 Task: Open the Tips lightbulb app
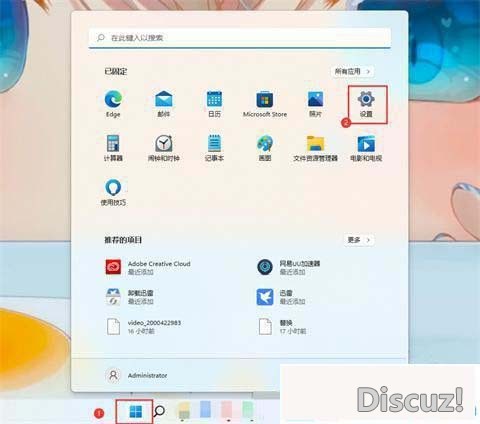pos(113,192)
